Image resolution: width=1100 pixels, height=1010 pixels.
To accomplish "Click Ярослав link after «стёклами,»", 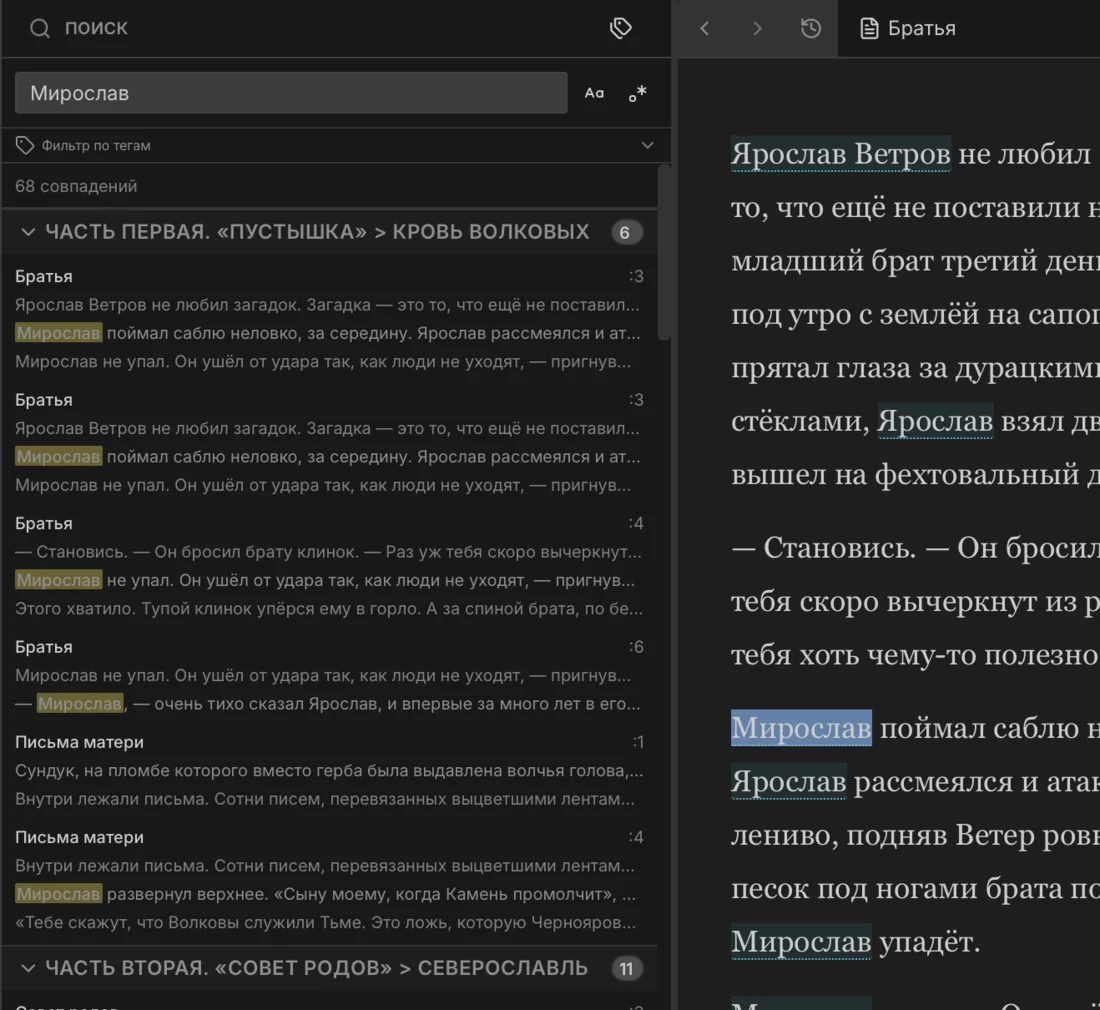I will pyautogui.click(x=935, y=421).
